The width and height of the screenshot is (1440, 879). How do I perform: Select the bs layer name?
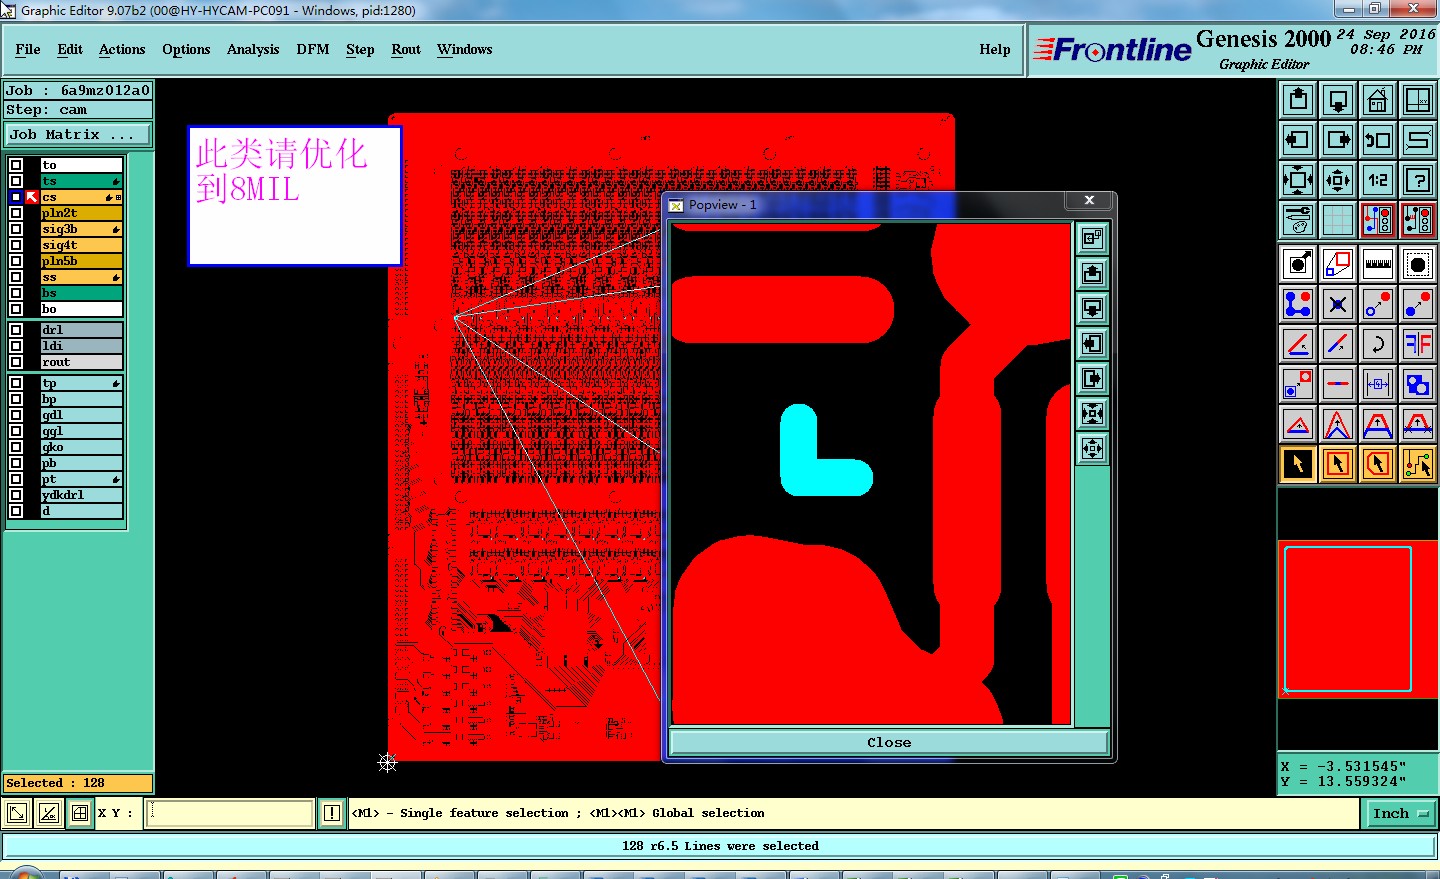(81, 293)
